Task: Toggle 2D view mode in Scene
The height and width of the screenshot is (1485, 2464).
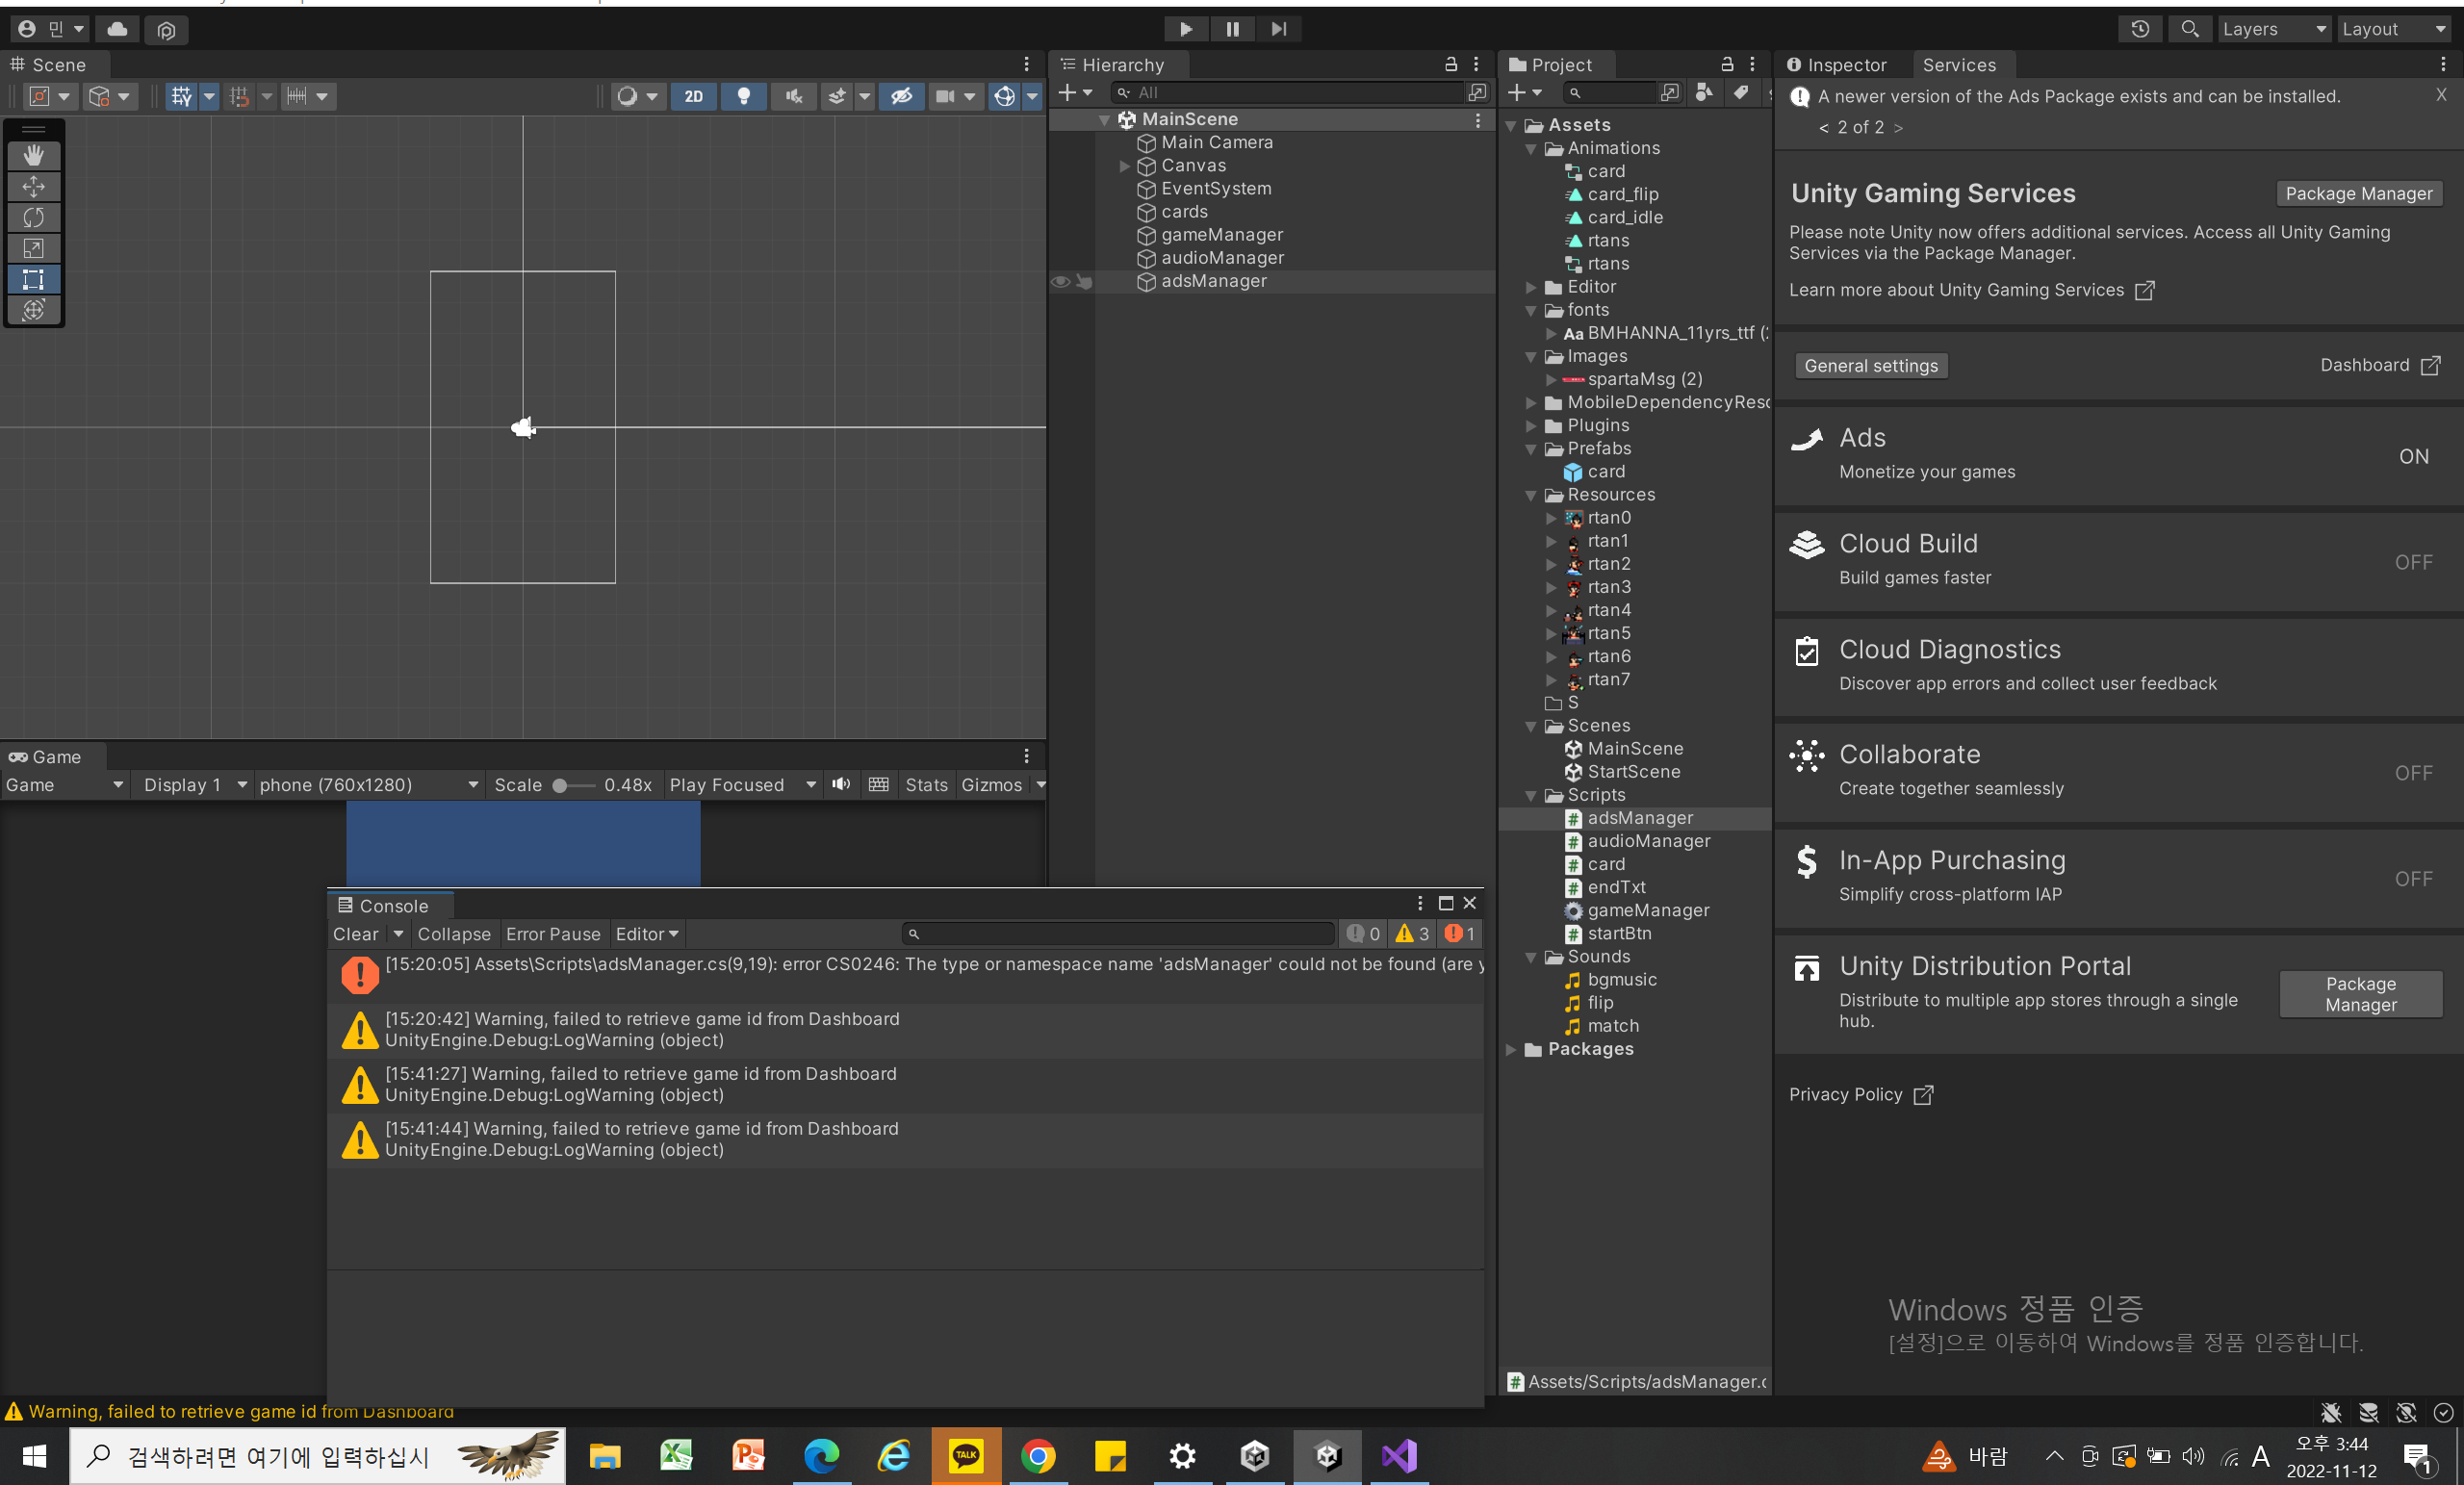Action: 693,96
